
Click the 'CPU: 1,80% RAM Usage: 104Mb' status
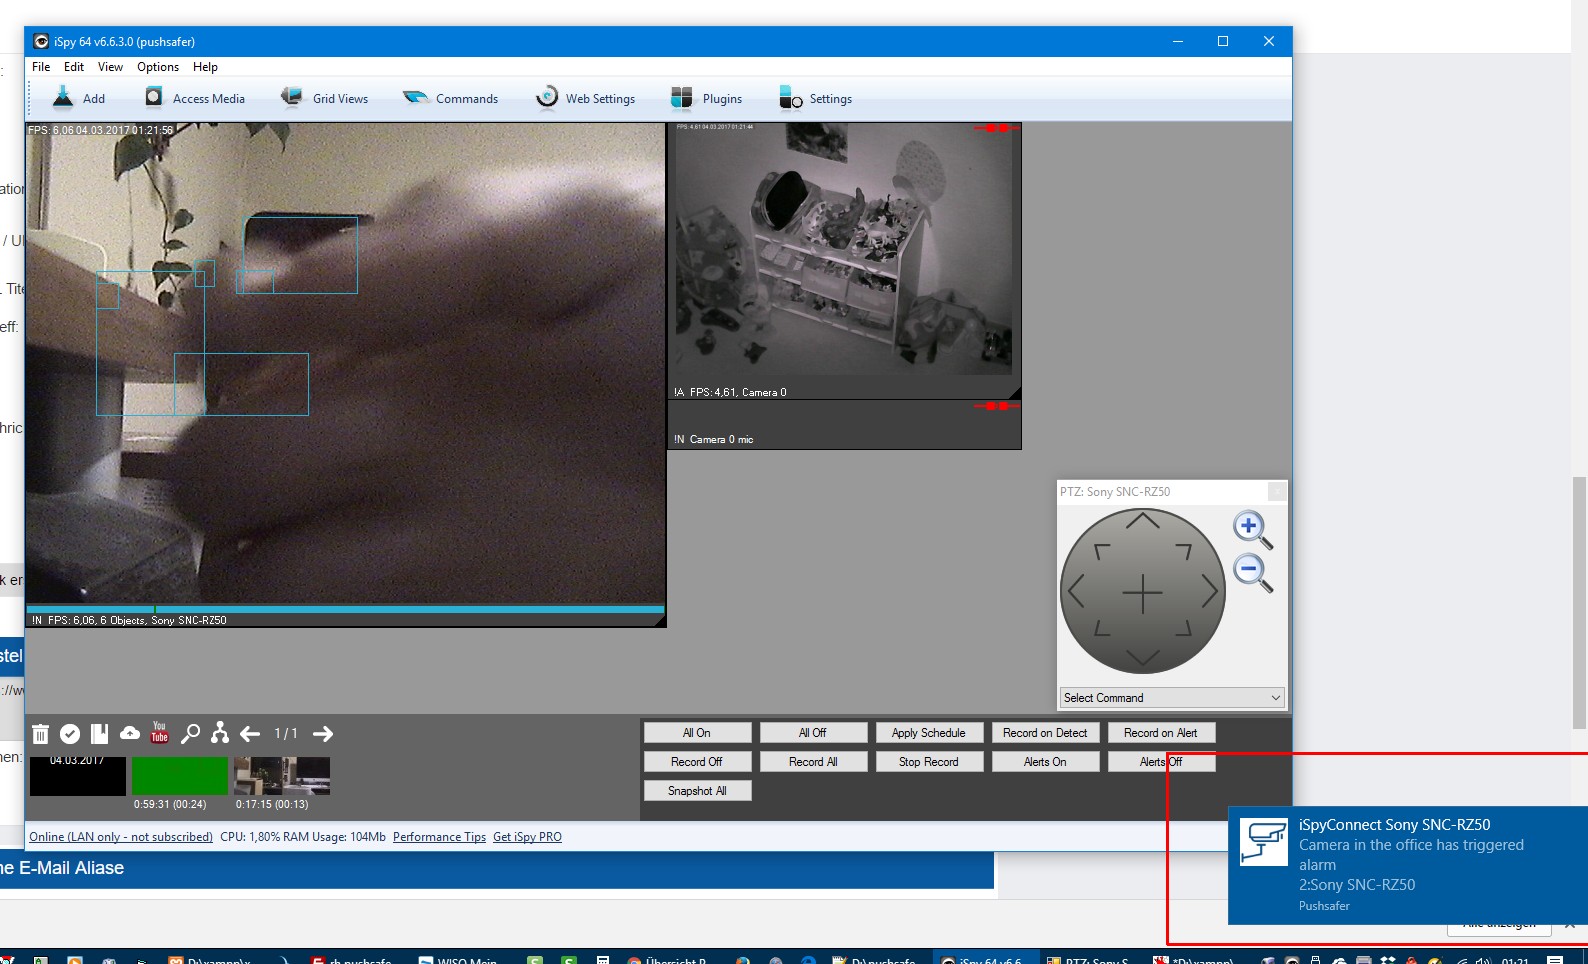pyautogui.click(x=303, y=837)
